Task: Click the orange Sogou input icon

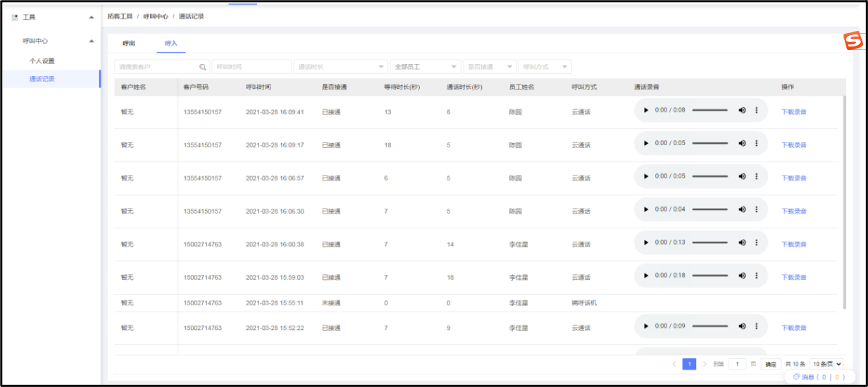Action: point(853,40)
